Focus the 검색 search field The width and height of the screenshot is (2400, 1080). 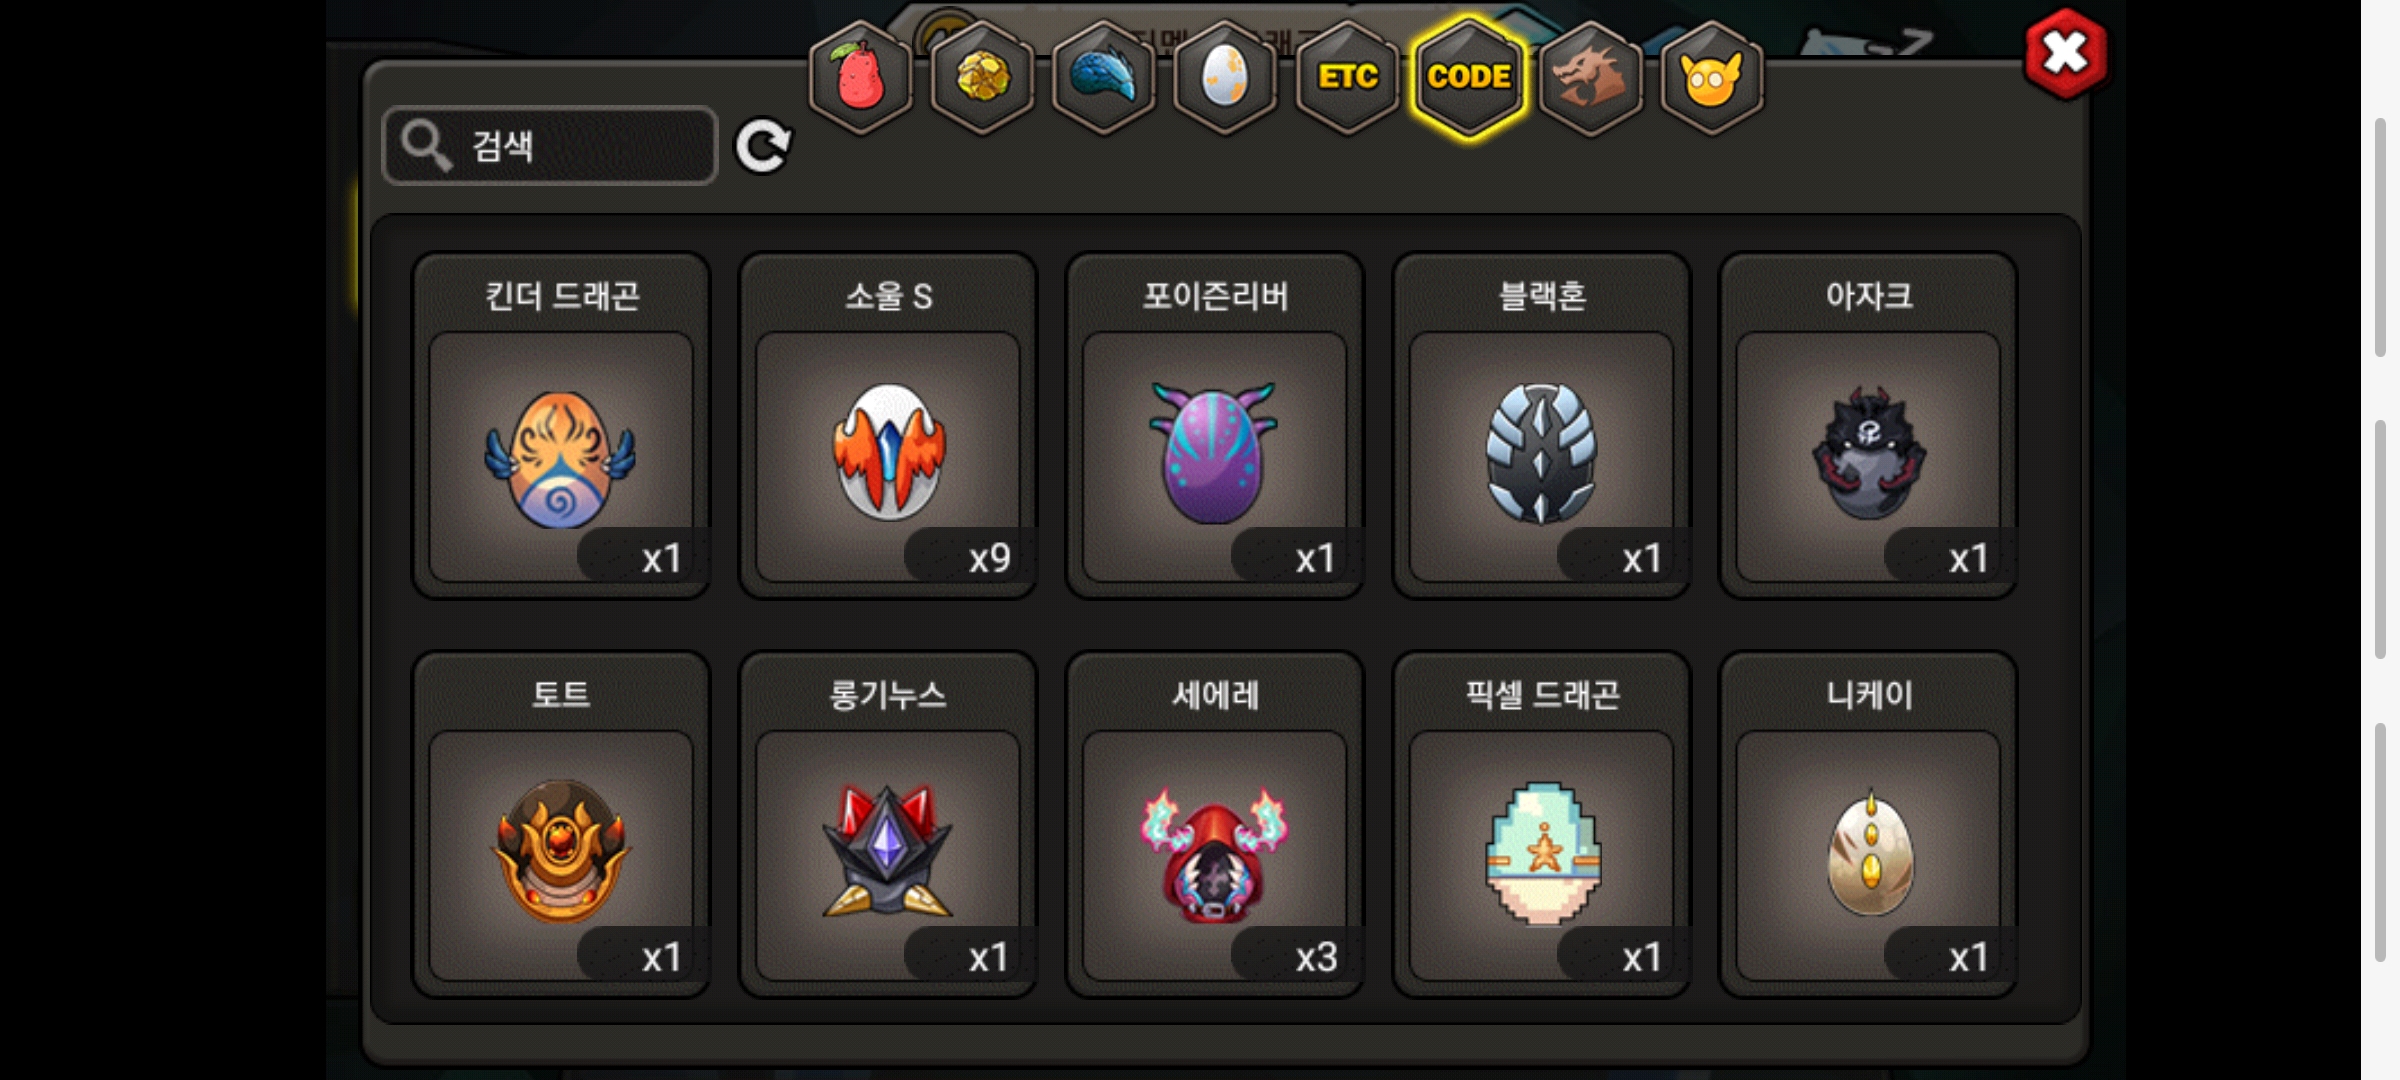tap(550, 146)
